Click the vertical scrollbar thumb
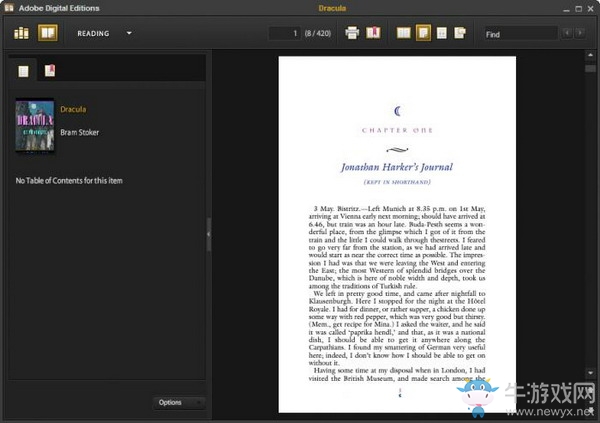 [x=590, y=69]
